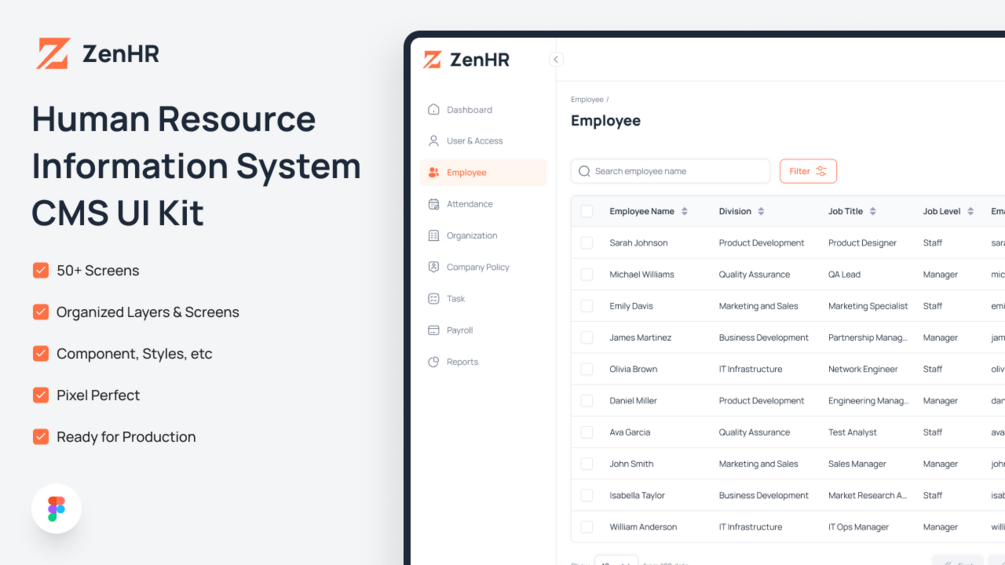This screenshot has height=565, width=1005.
Task: Click the Sales Manager cell
Action: (857, 464)
